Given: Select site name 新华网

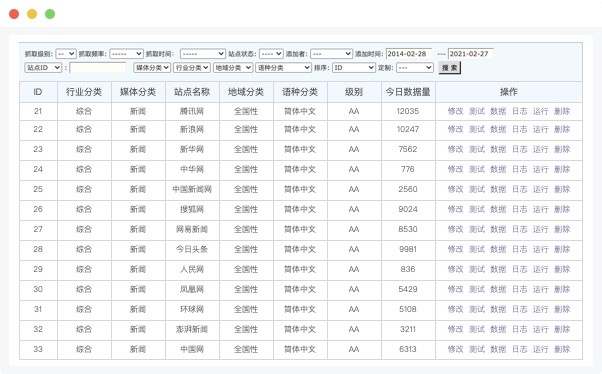Looking at the screenshot, I should (192, 149).
